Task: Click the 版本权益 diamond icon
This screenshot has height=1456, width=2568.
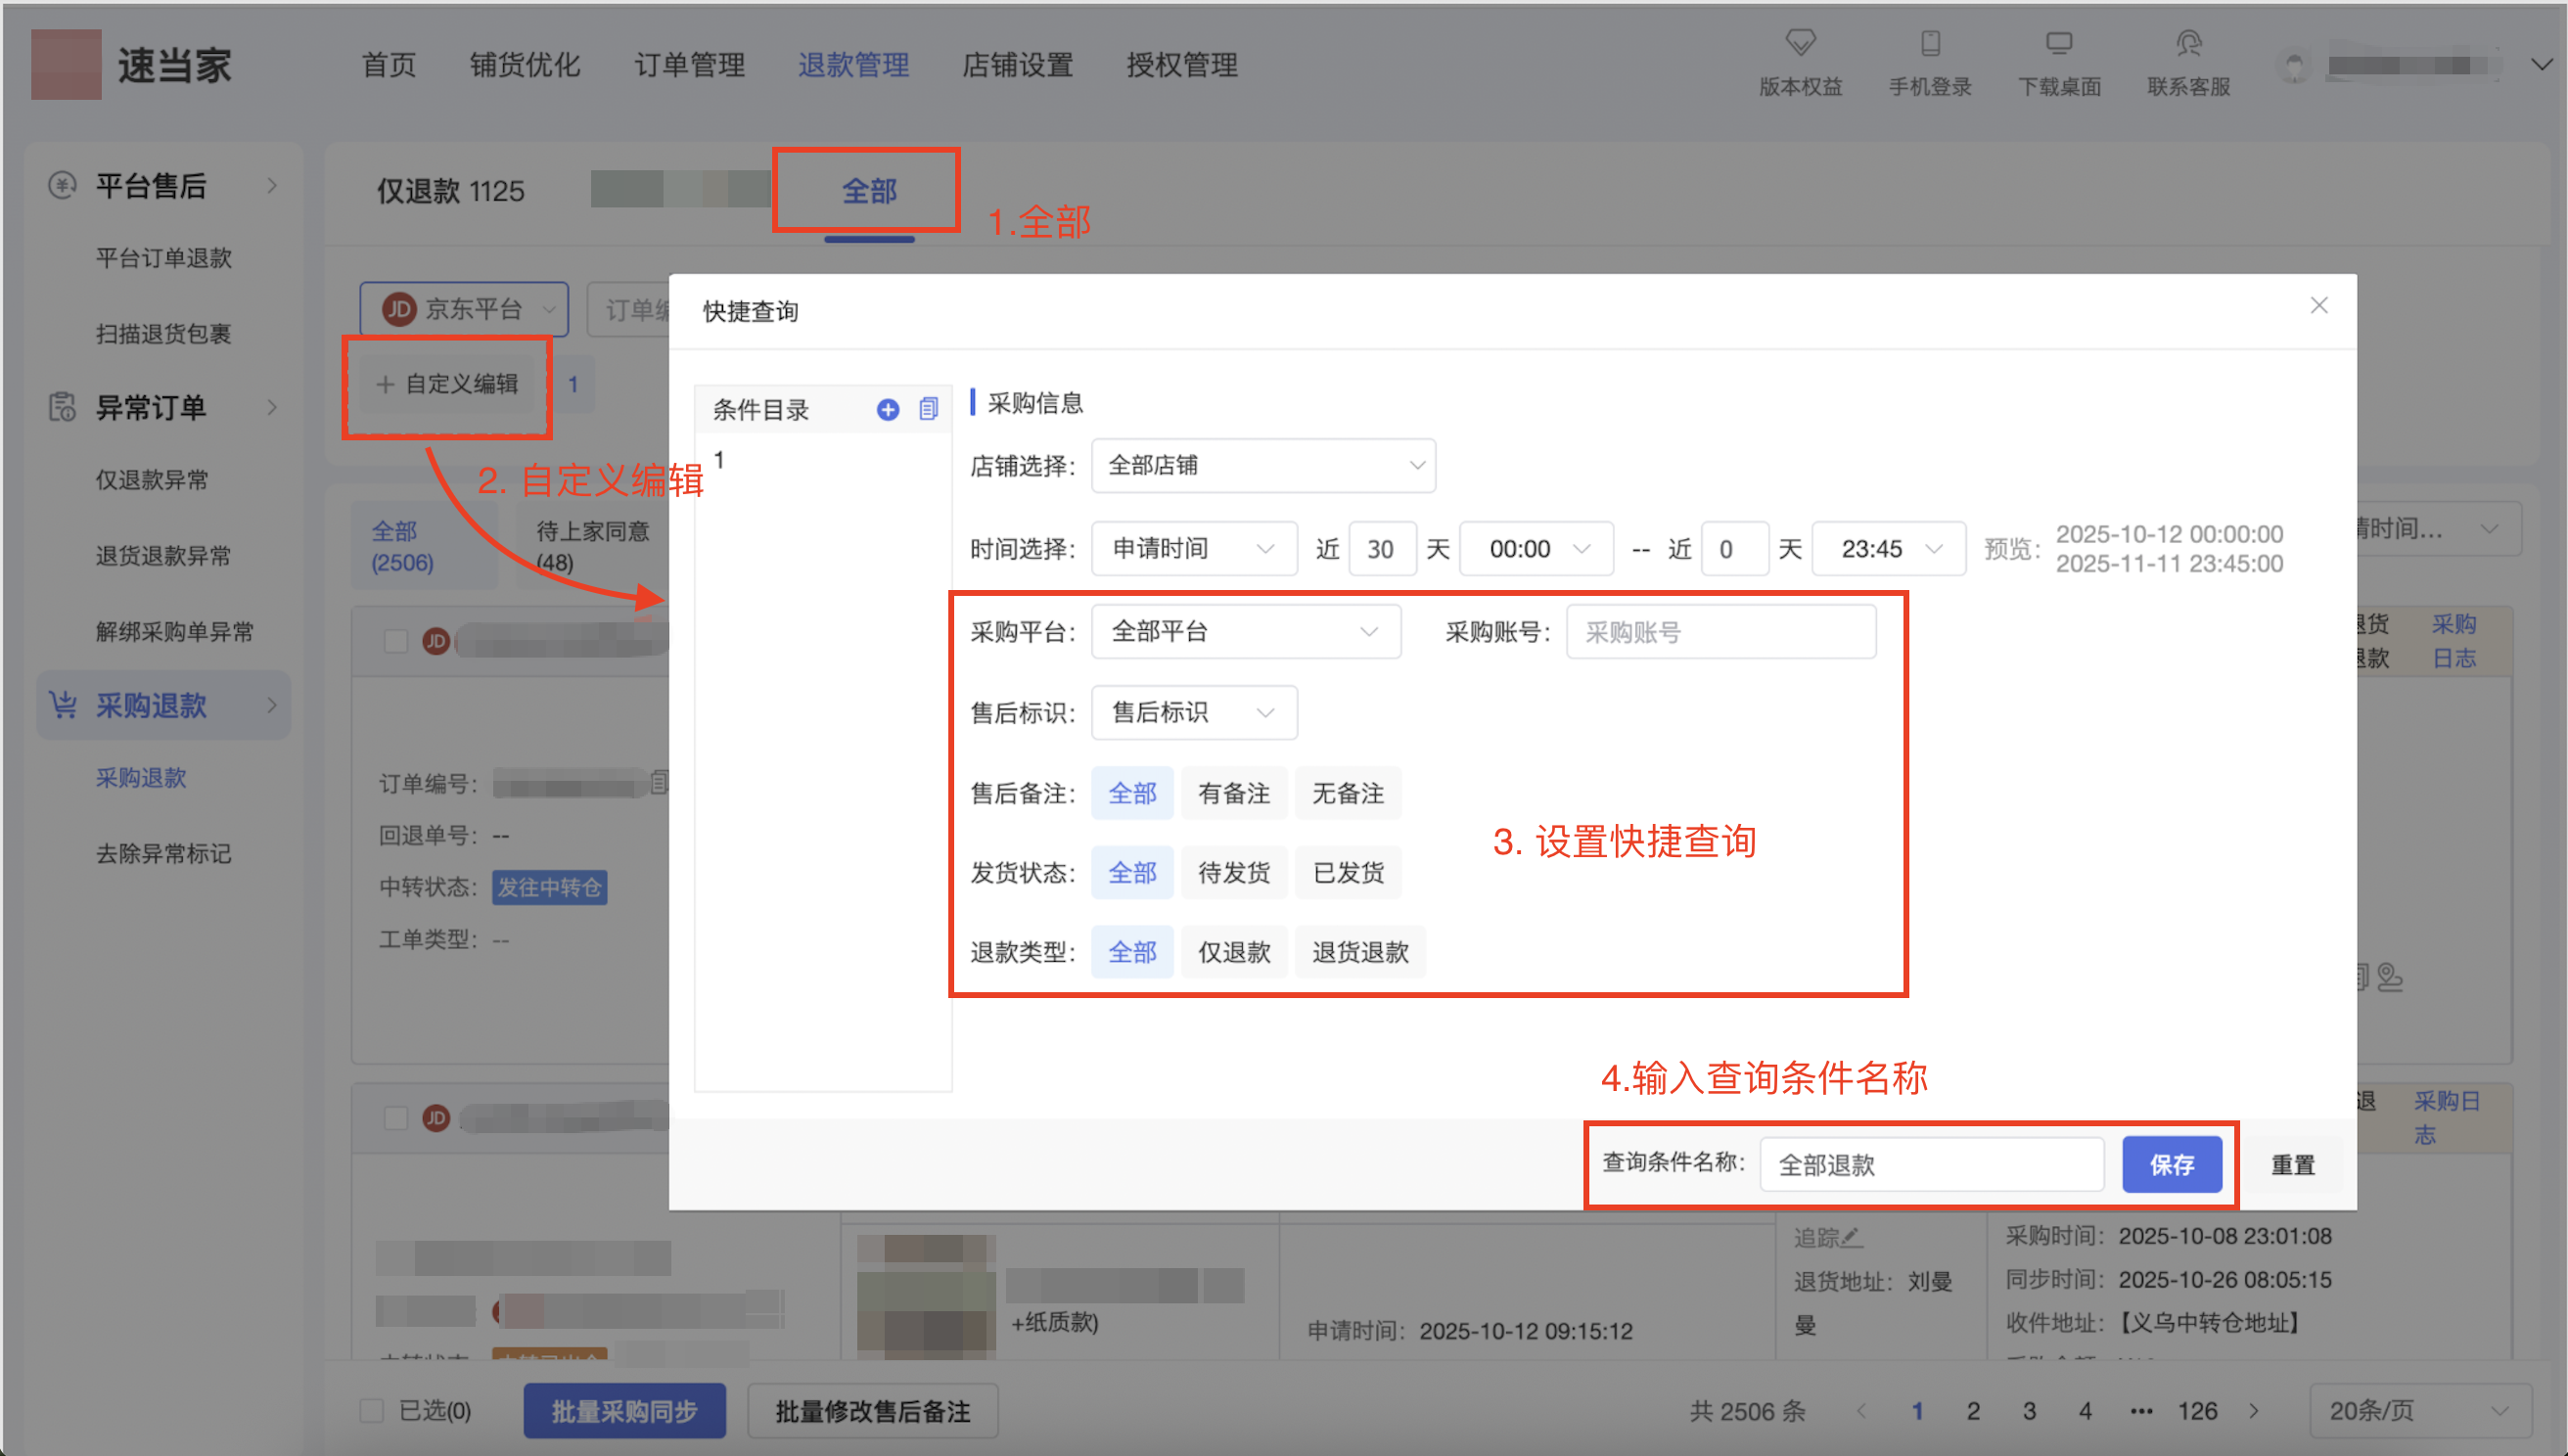Action: pos(1800,43)
